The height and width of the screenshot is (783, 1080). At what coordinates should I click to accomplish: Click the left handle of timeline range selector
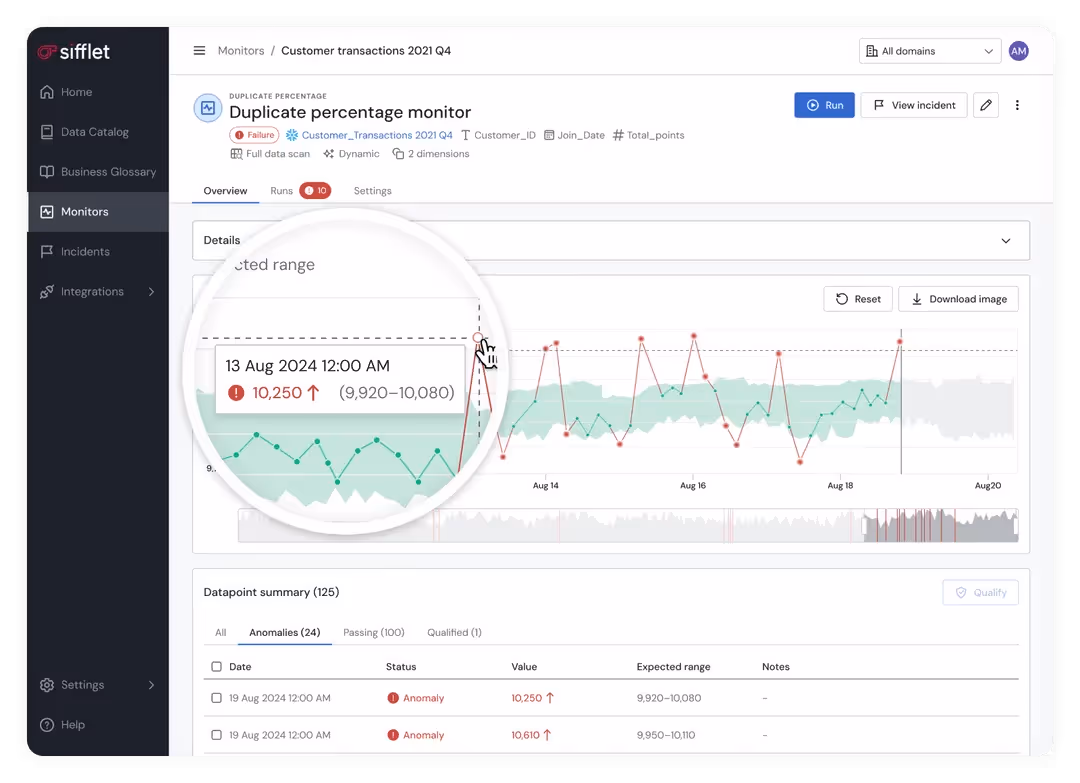pos(864,526)
